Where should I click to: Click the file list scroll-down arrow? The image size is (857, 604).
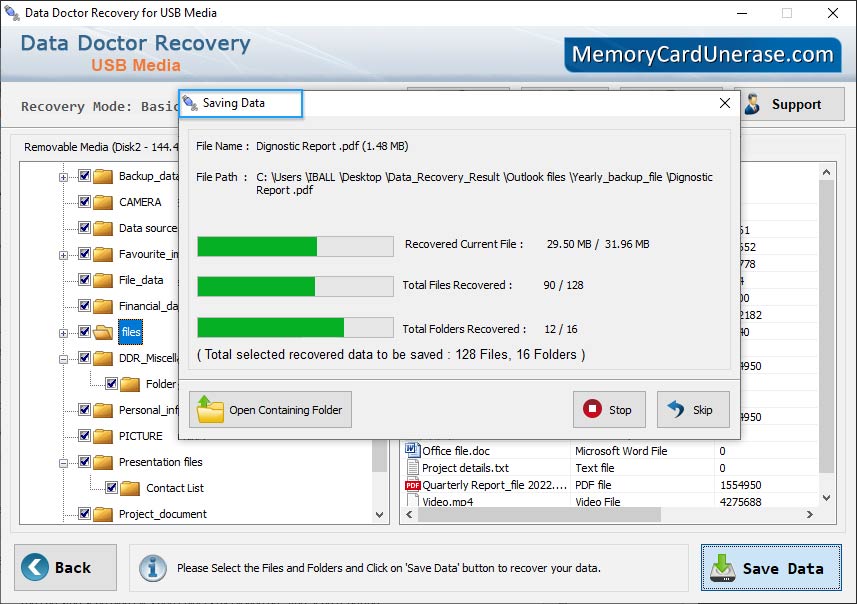(826, 497)
